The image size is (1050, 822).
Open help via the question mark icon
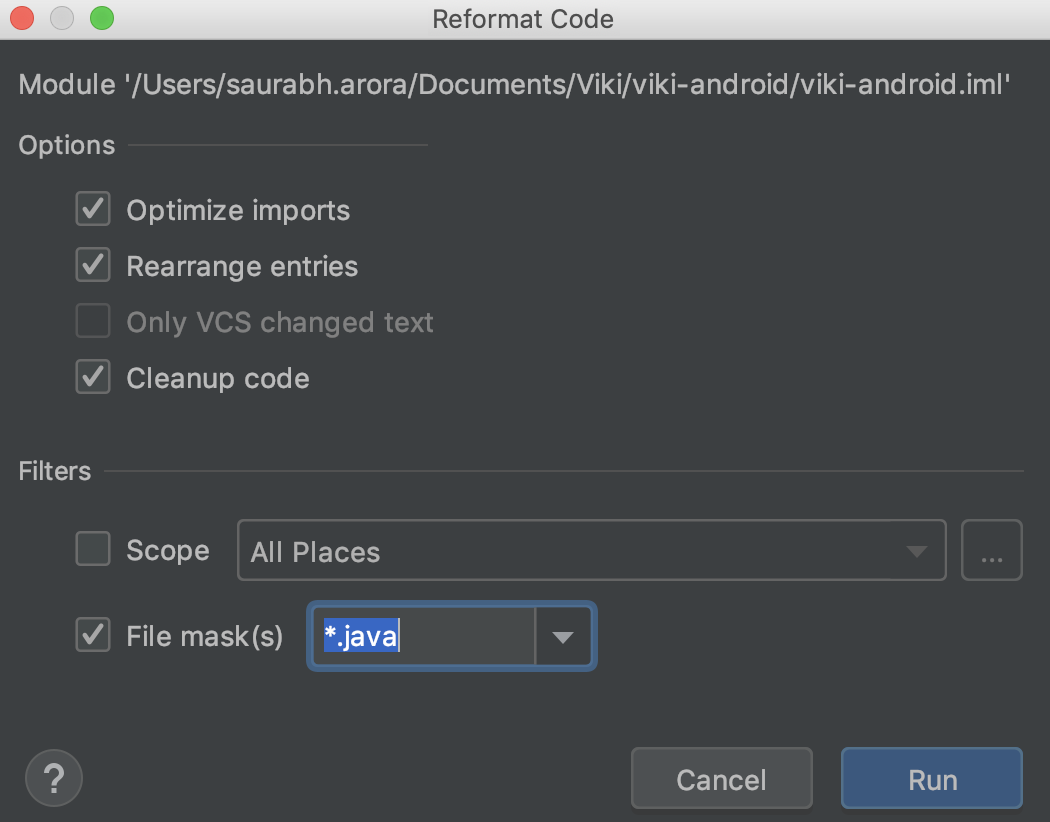coord(54,778)
